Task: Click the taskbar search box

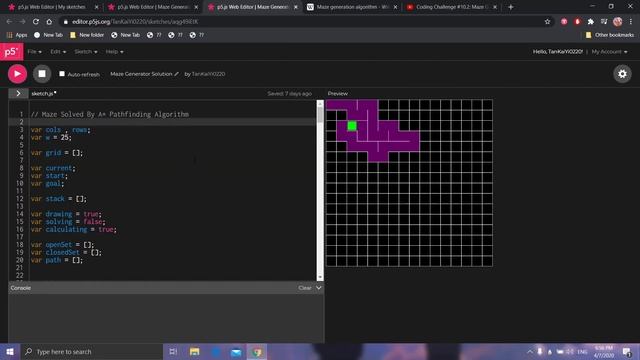Action: click(x=91, y=351)
